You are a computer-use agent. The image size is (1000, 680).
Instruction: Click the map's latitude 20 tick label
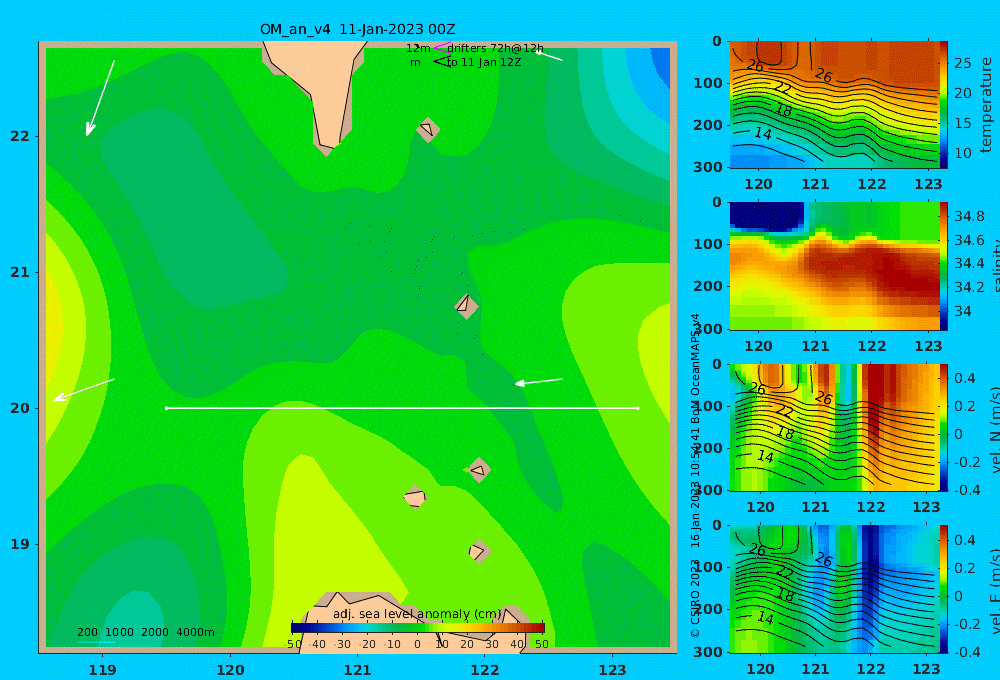(x=20, y=408)
